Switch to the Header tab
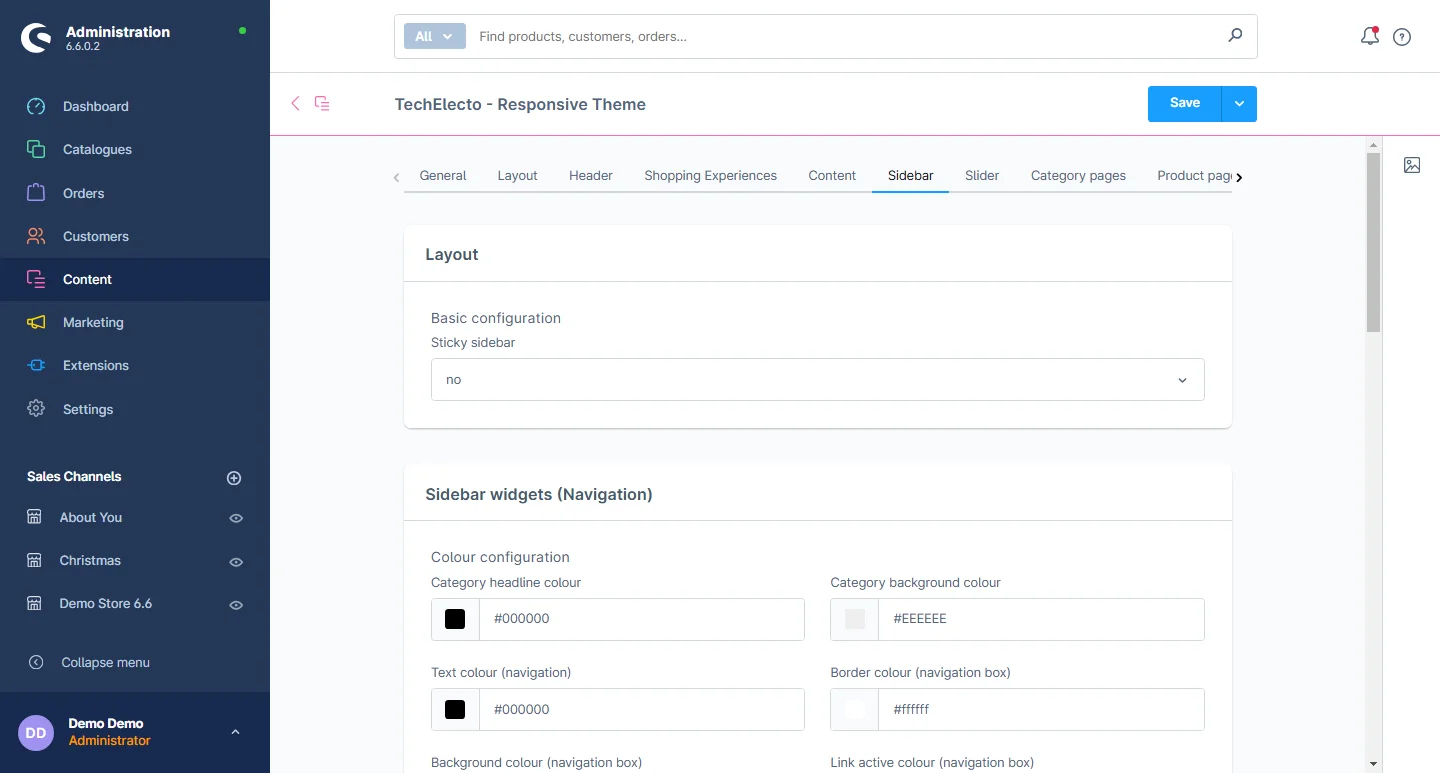 (x=590, y=175)
